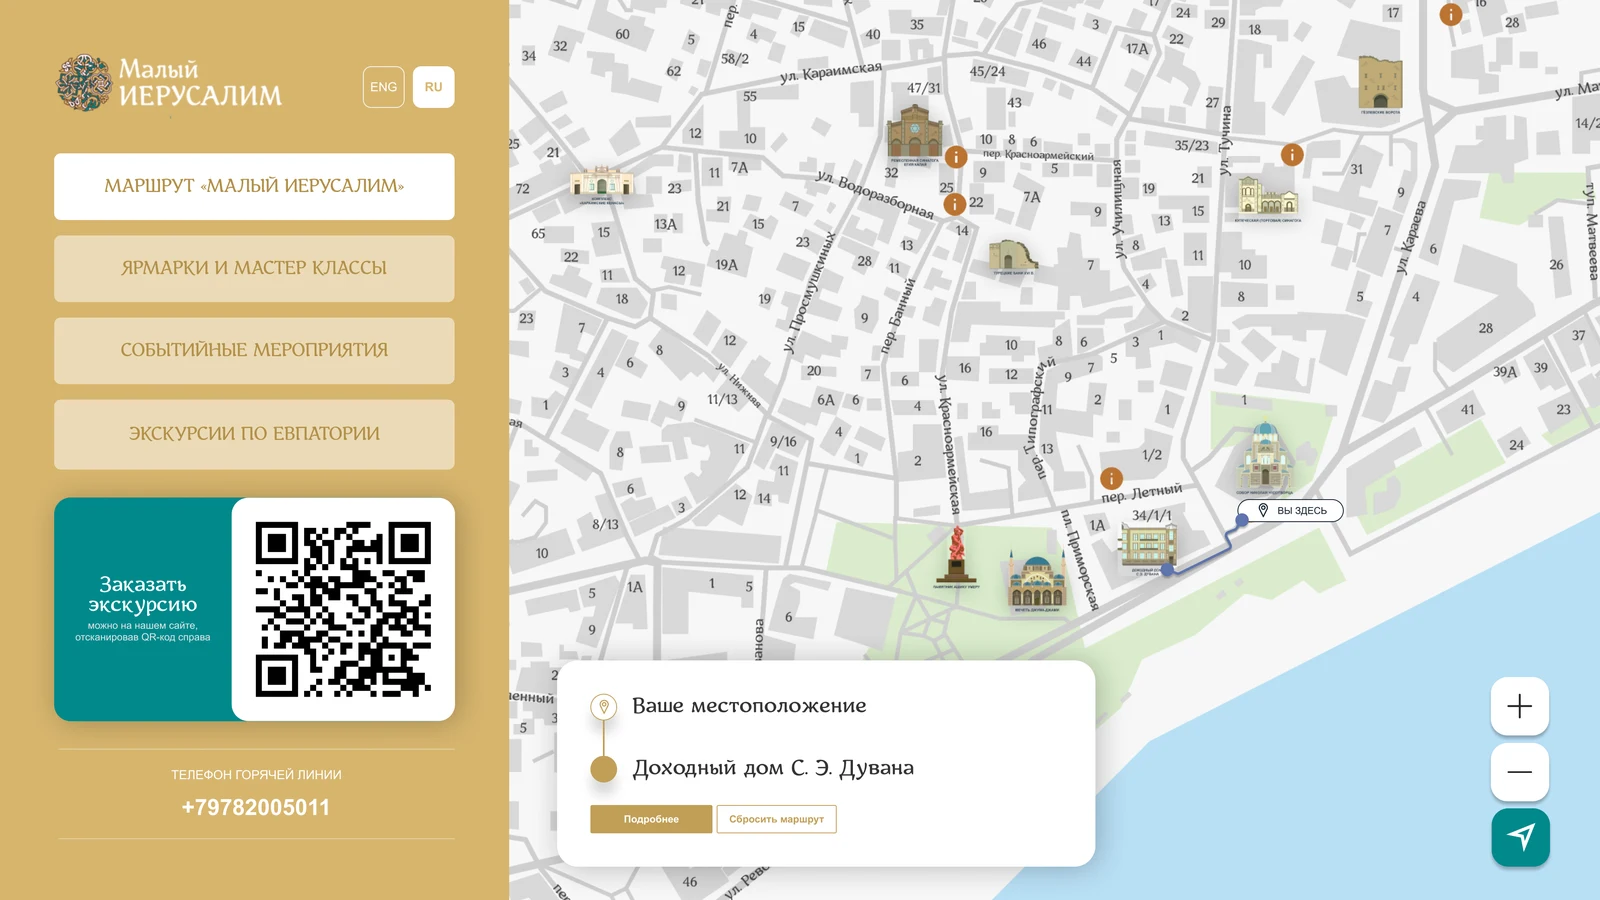Click the QR code for ordering excursion

click(343, 609)
